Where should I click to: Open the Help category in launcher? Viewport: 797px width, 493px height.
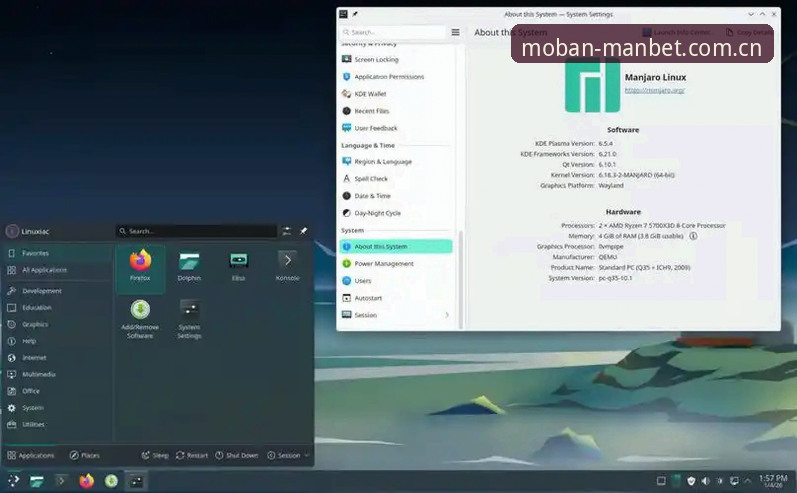point(57,341)
